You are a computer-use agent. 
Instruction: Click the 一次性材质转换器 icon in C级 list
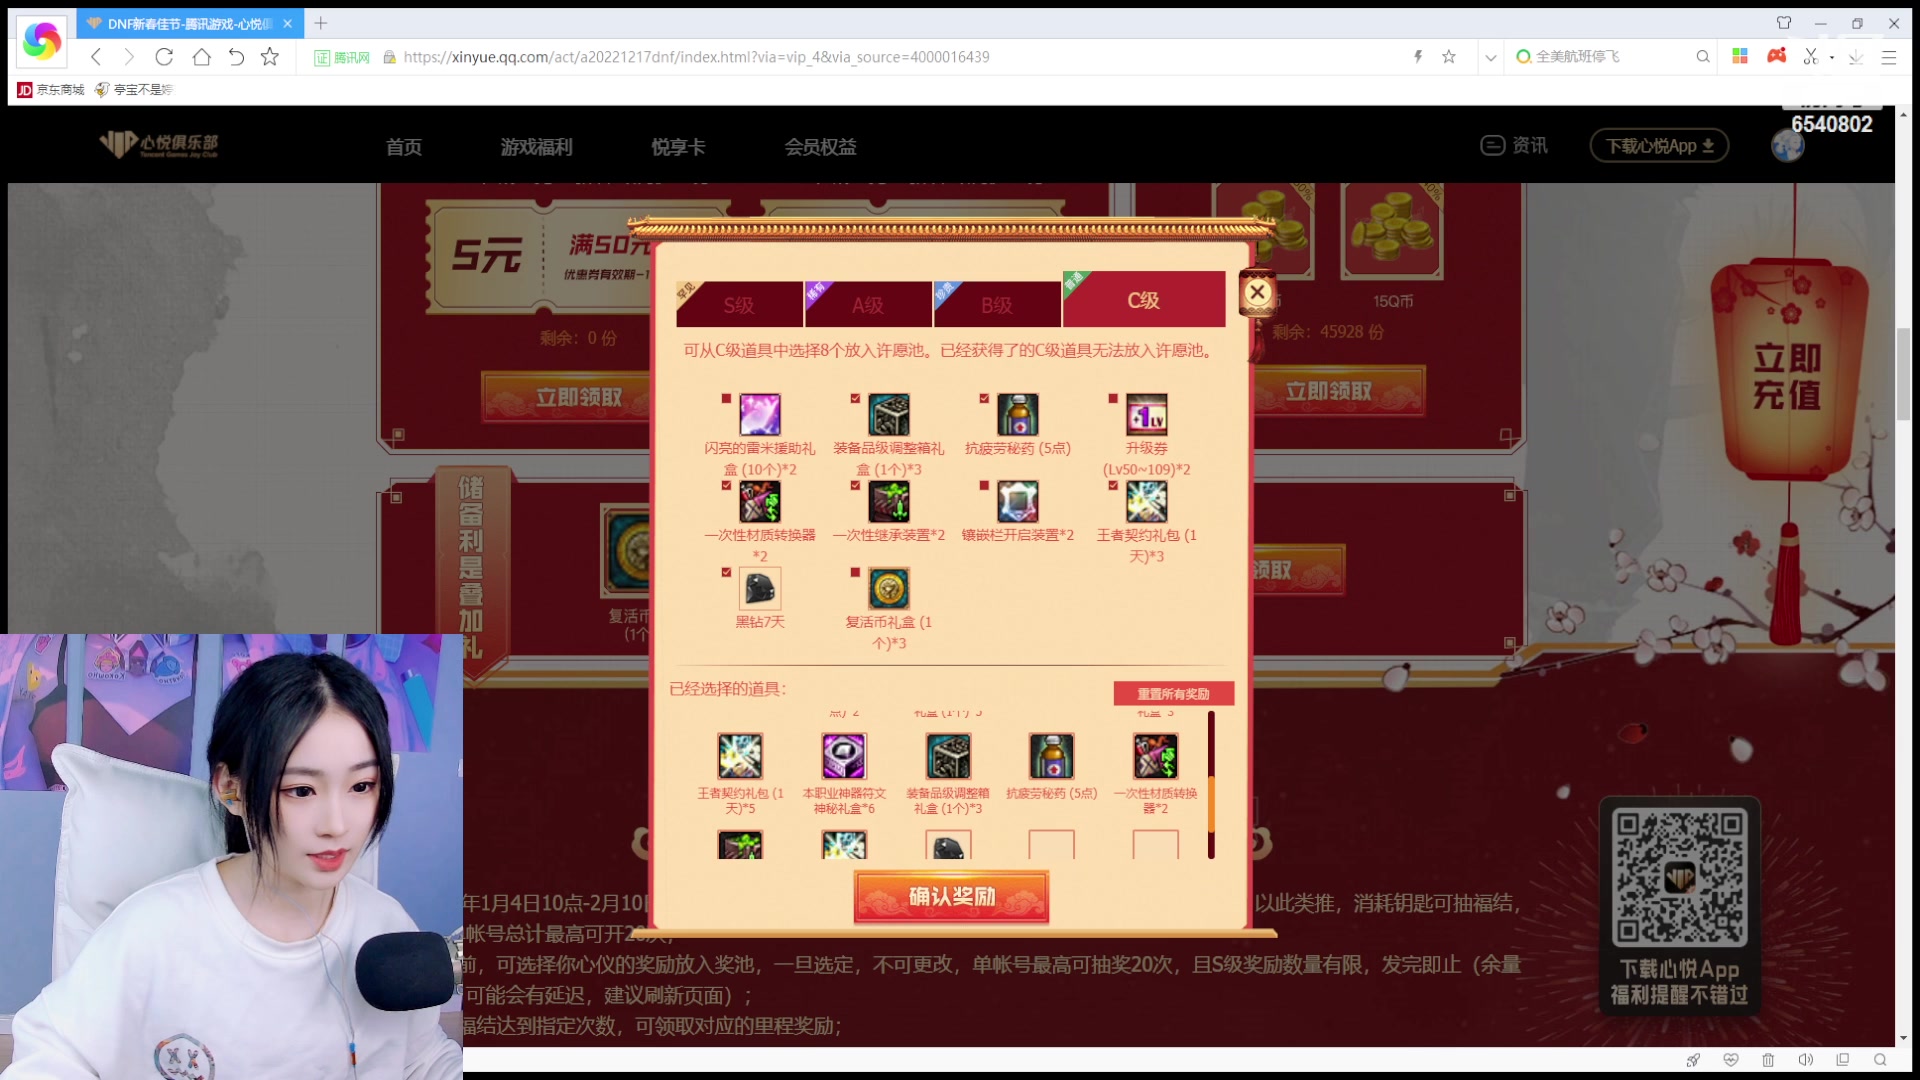760,501
